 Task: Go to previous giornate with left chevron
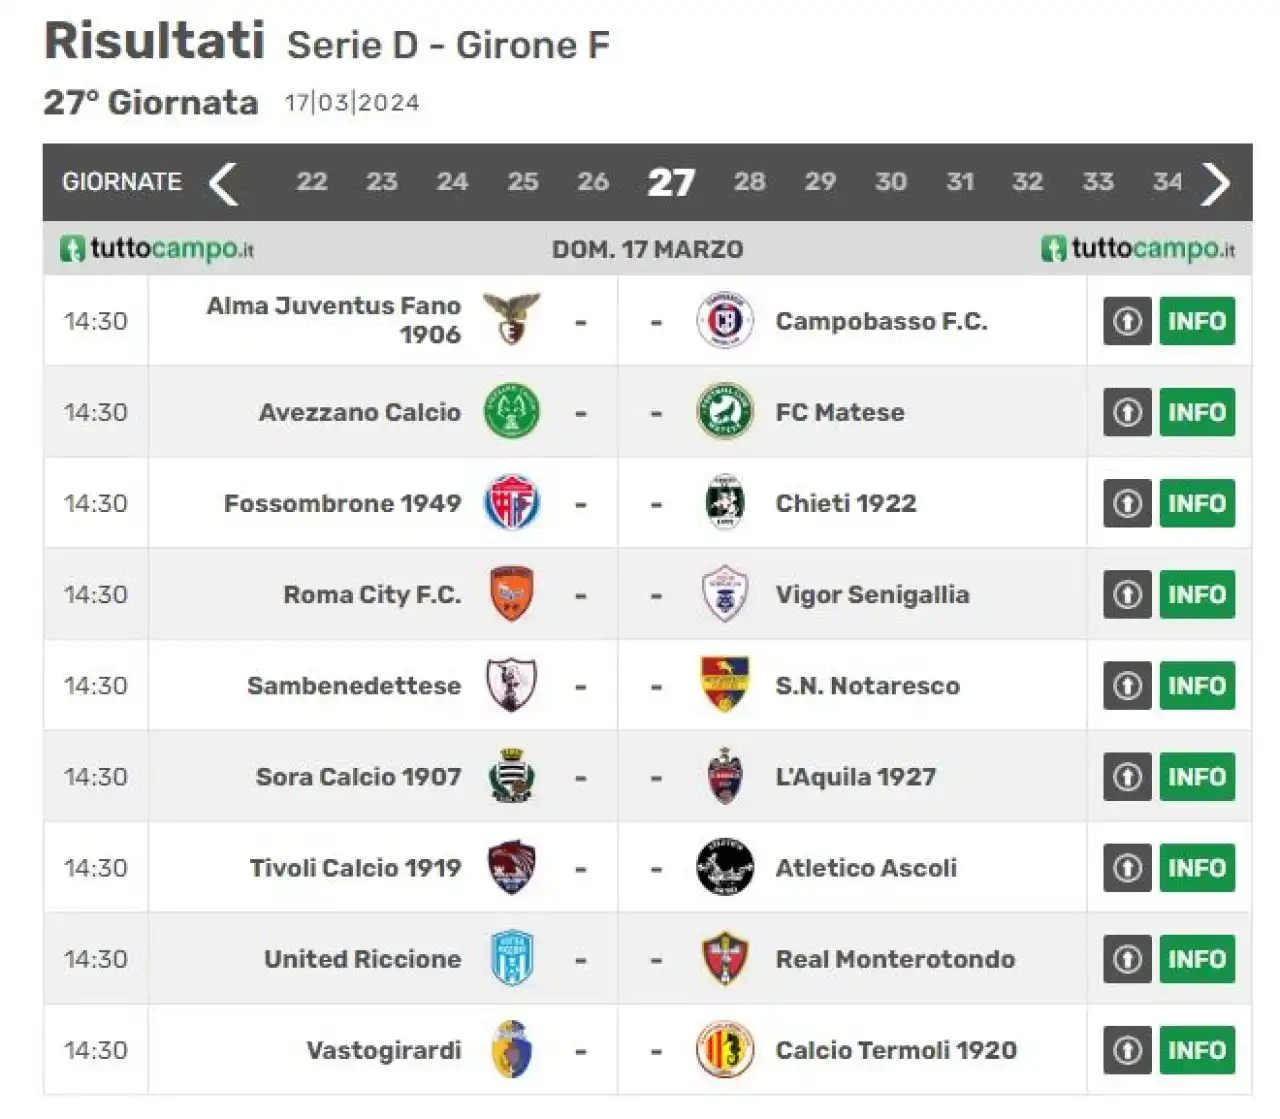coord(223,183)
